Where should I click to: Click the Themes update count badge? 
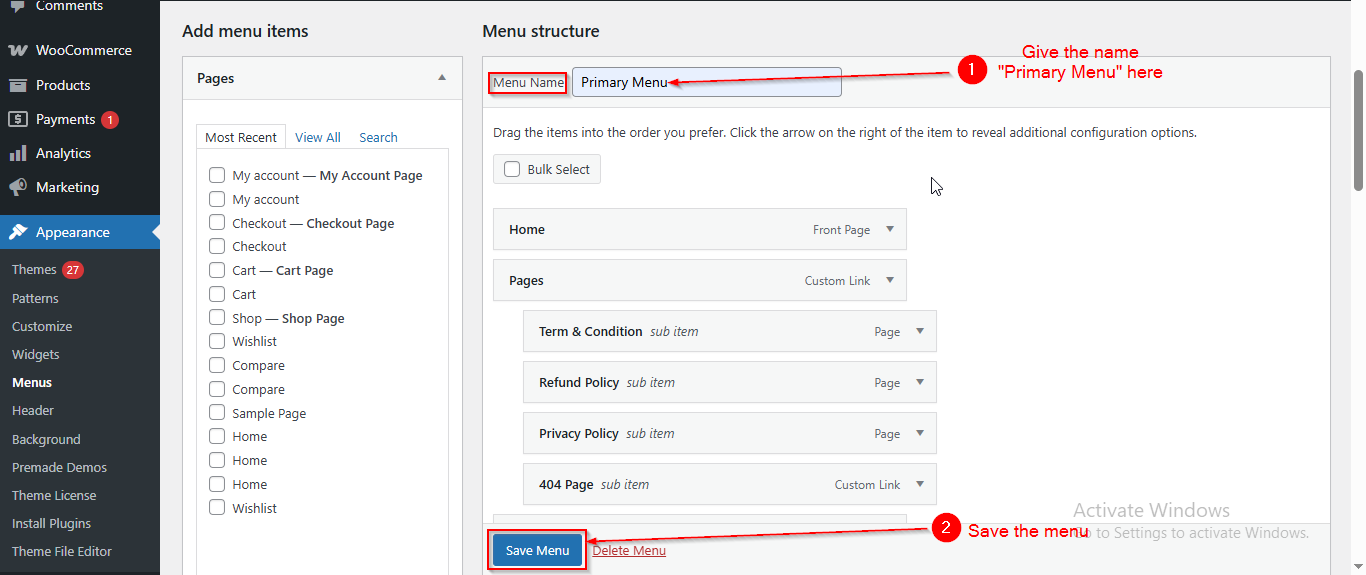click(x=72, y=269)
